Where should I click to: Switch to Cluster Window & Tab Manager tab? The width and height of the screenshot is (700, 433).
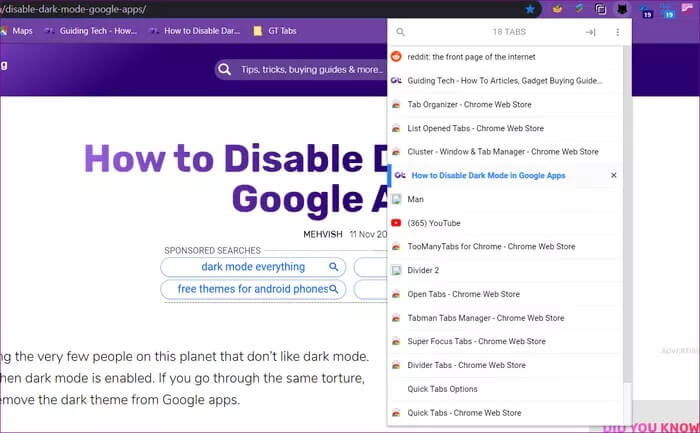(x=505, y=152)
